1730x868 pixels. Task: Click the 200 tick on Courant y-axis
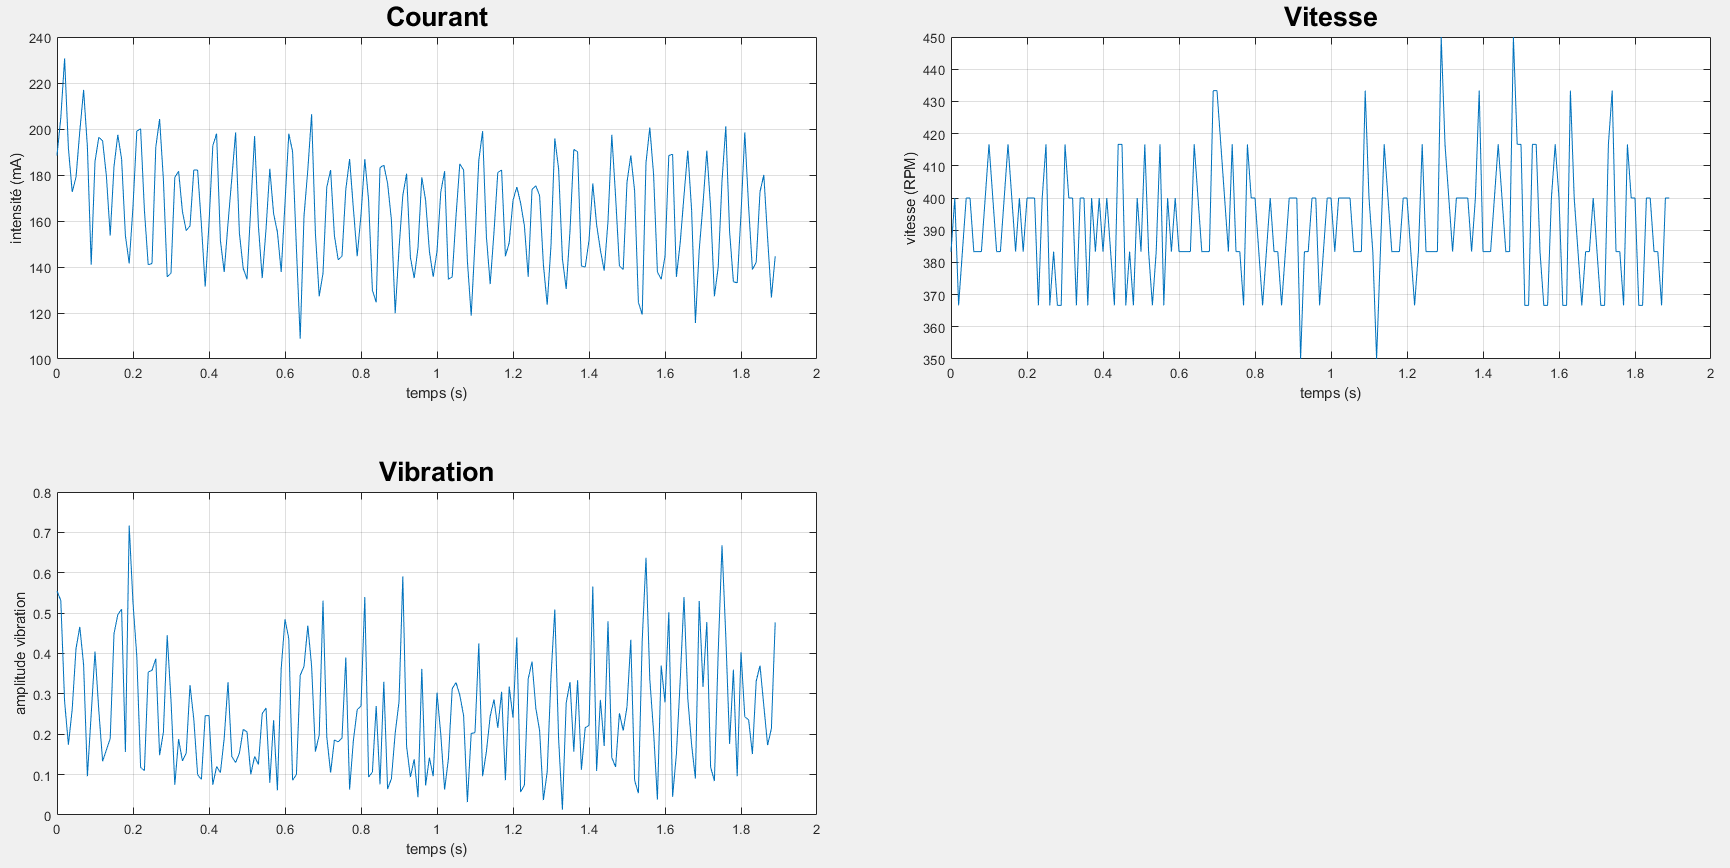[x=40, y=130]
